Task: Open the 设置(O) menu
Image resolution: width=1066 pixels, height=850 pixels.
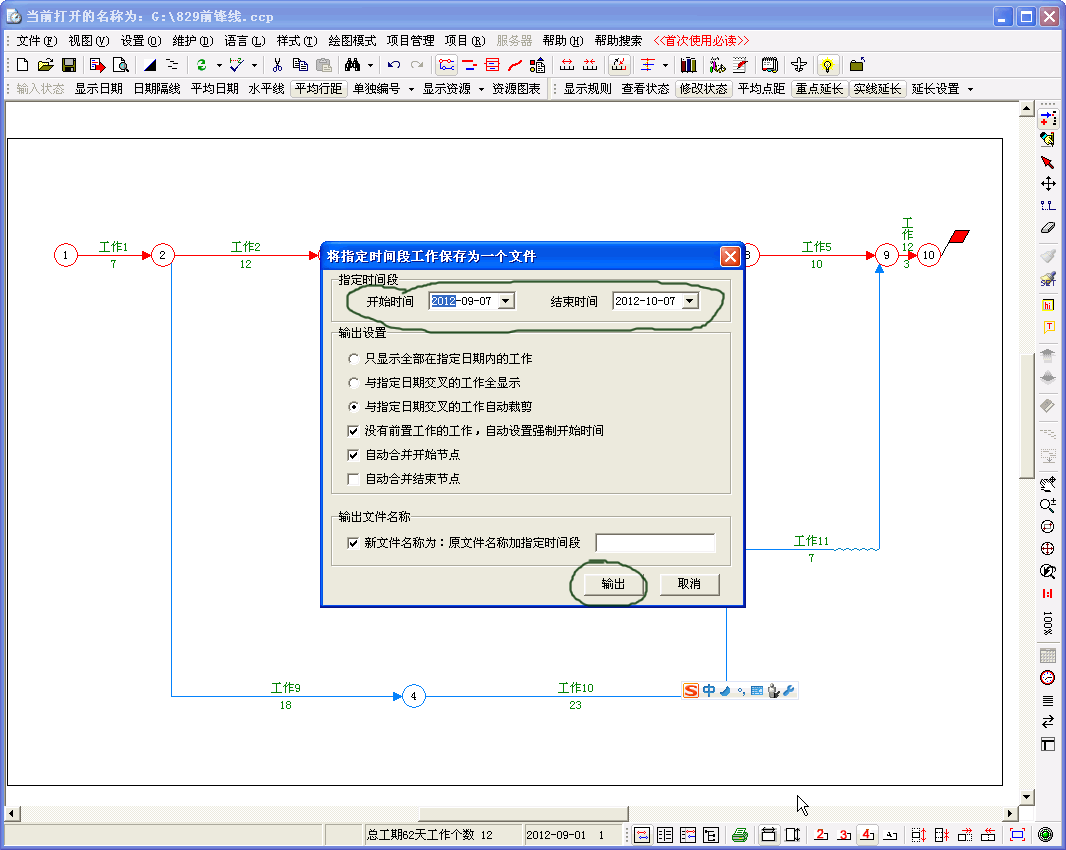Action: [x=141, y=41]
